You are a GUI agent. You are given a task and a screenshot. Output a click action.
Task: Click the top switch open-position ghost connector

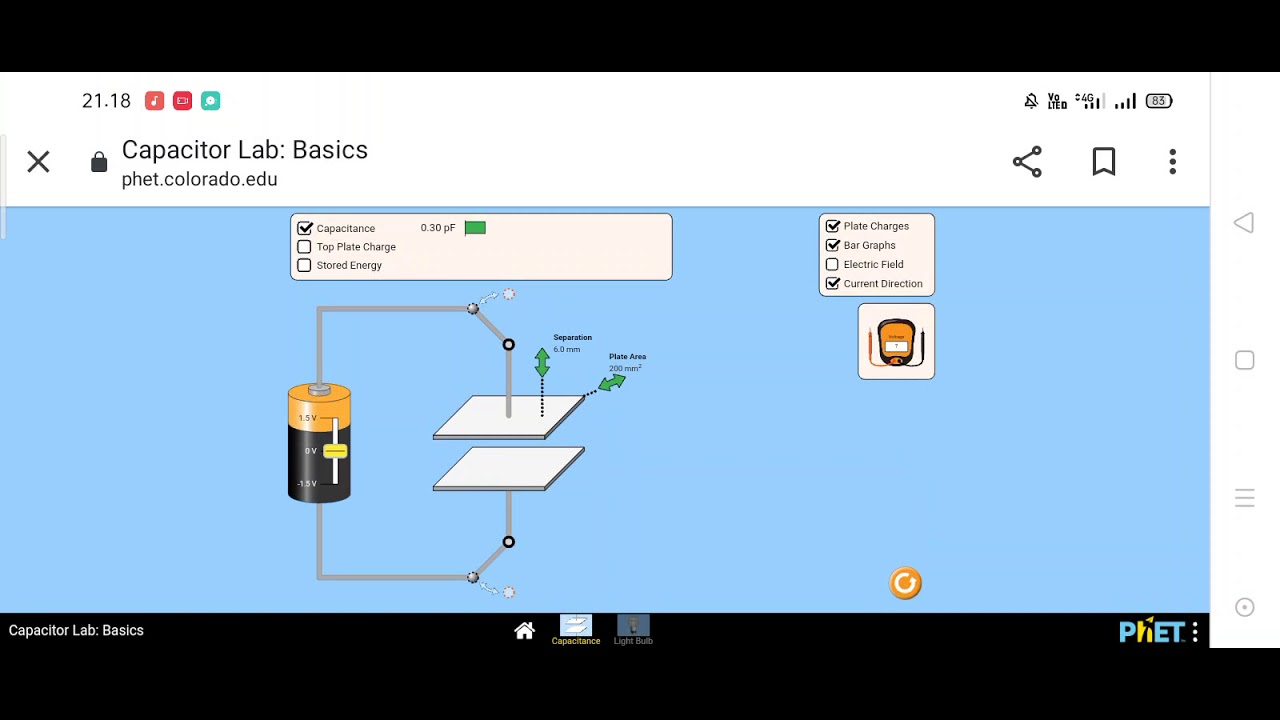(x=509, y=294)
